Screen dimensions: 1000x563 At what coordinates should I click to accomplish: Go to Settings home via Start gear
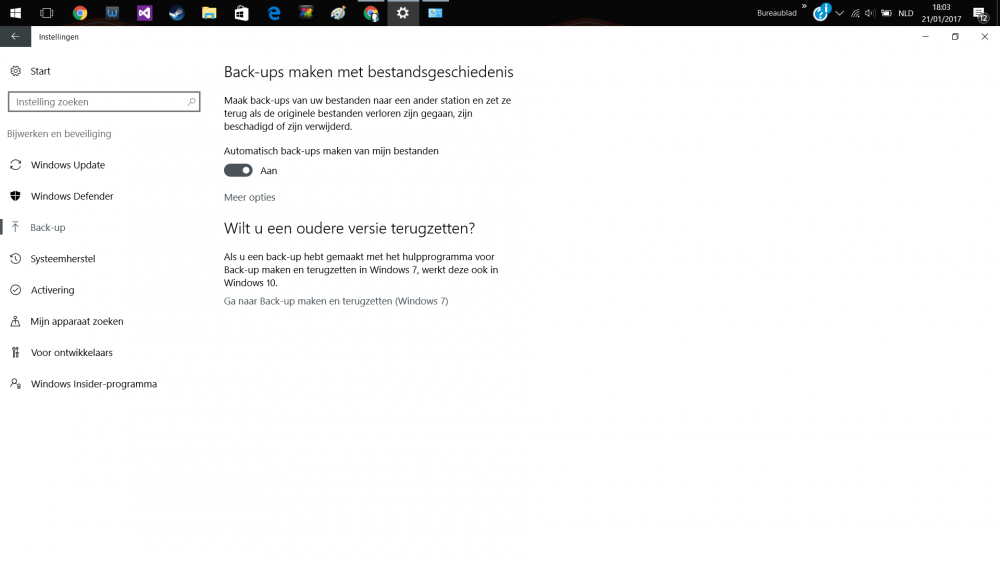(30, 71)
